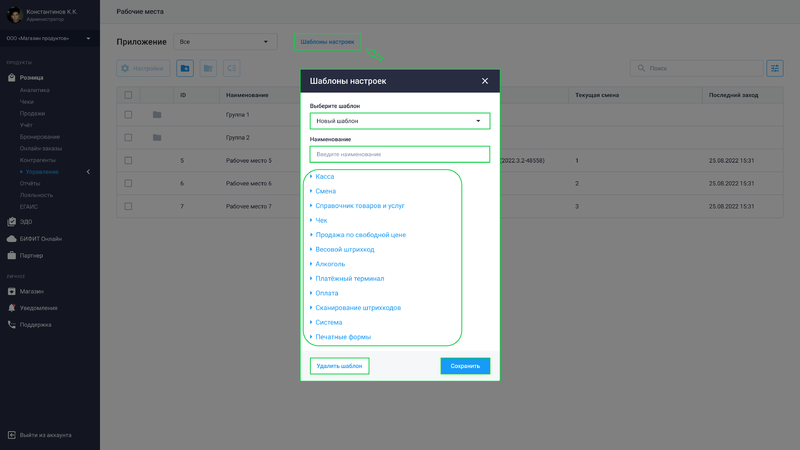Open the Аналитика sidebar menu item
The image size is (800, 450).
click(34, 90)
